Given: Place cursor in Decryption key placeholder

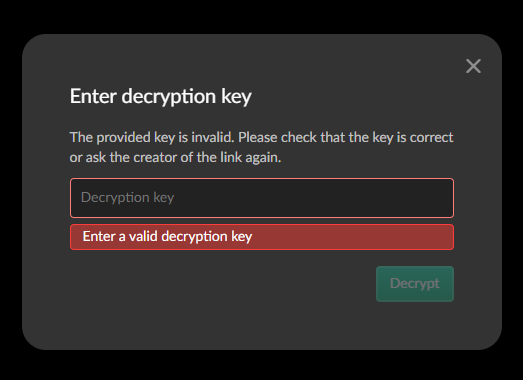Looking at the screenshot, I should point(127,198).
